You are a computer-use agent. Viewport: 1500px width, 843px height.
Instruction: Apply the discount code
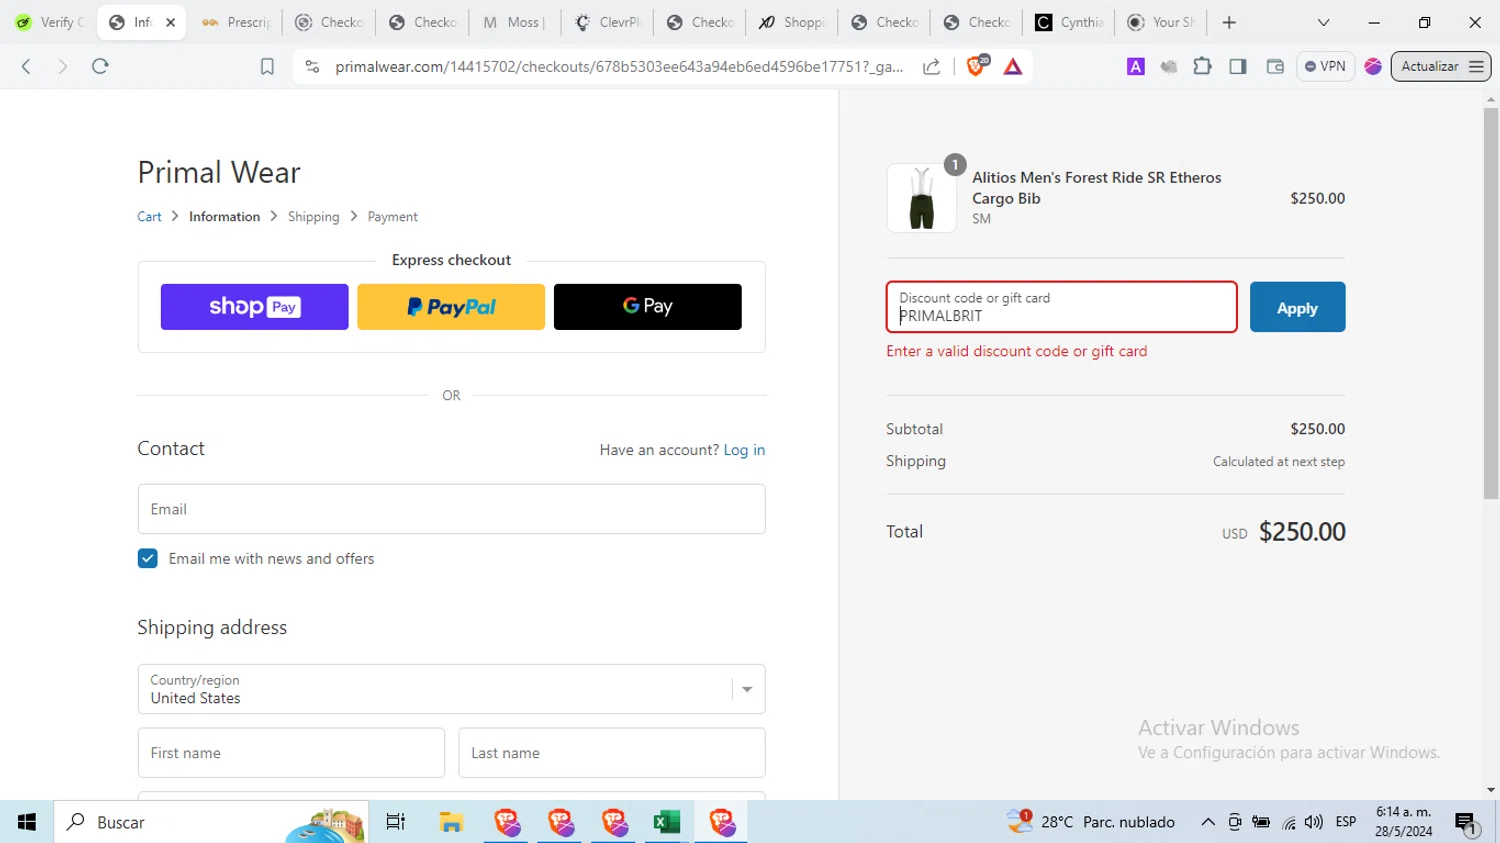coord(1297,307)
